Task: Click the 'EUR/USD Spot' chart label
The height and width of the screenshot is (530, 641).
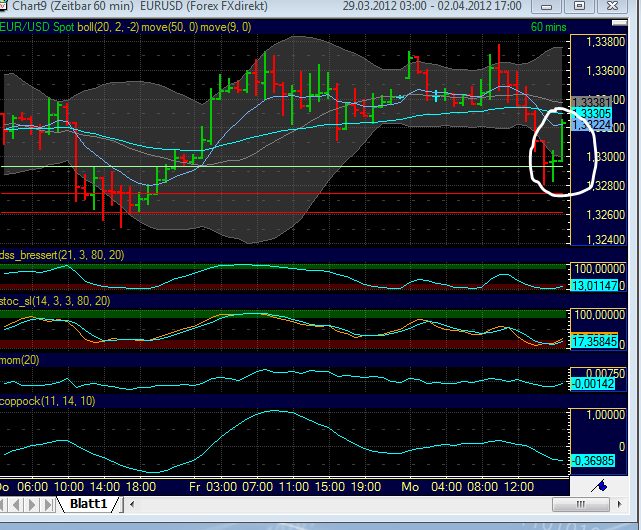Action: 37,27
